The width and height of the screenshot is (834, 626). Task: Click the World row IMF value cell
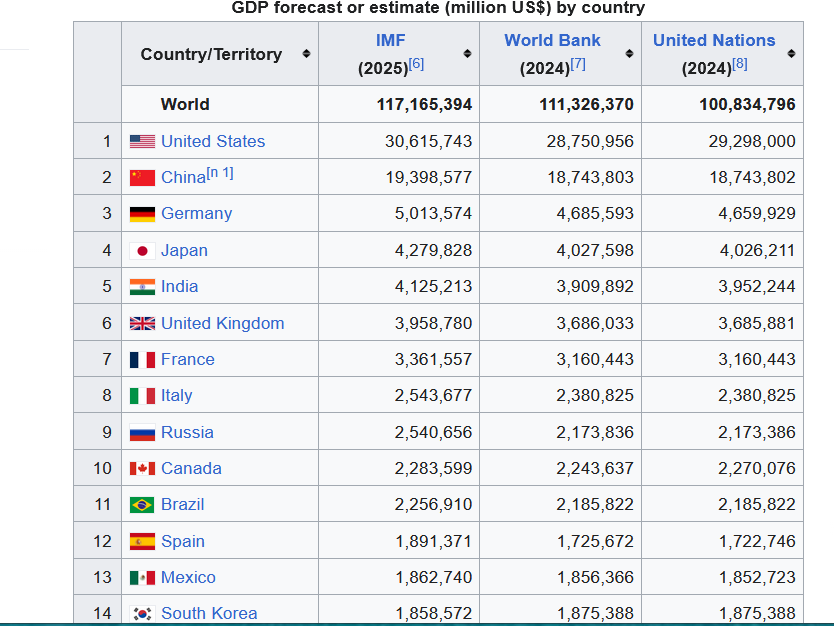(x=424, y=104)
